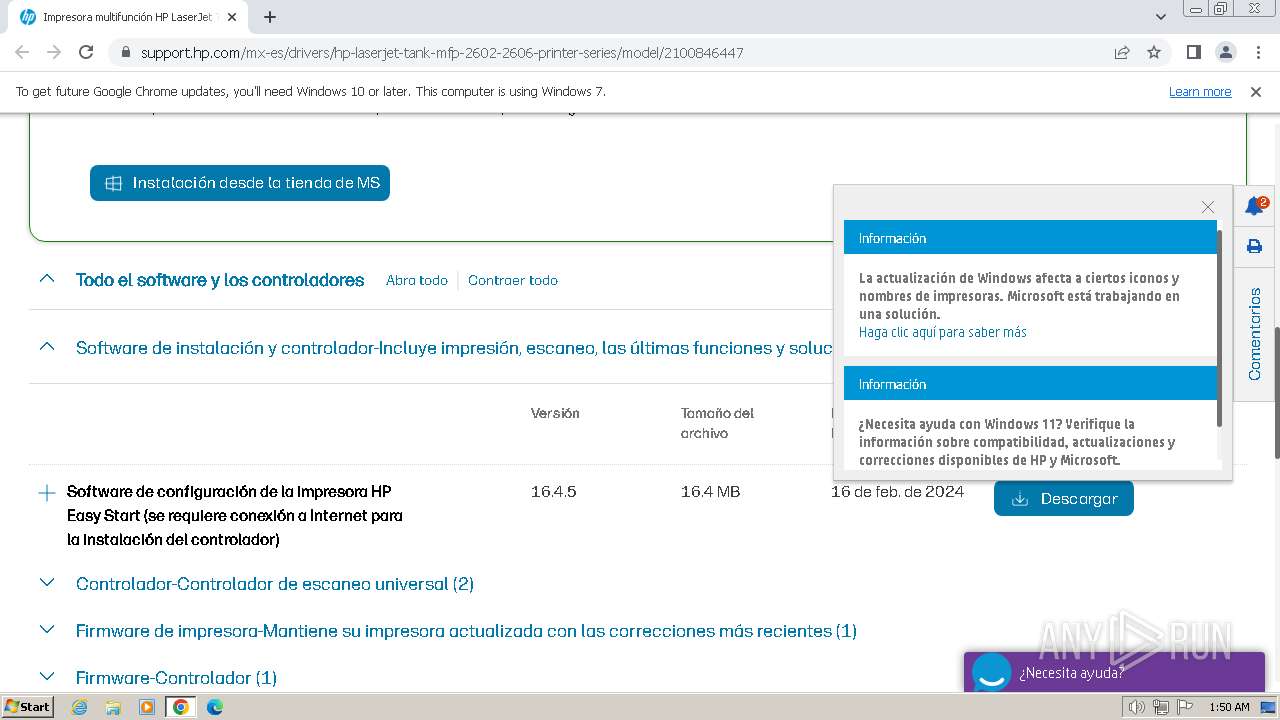
Task: Click the second Información header bar
Action: pos(1030,384)
